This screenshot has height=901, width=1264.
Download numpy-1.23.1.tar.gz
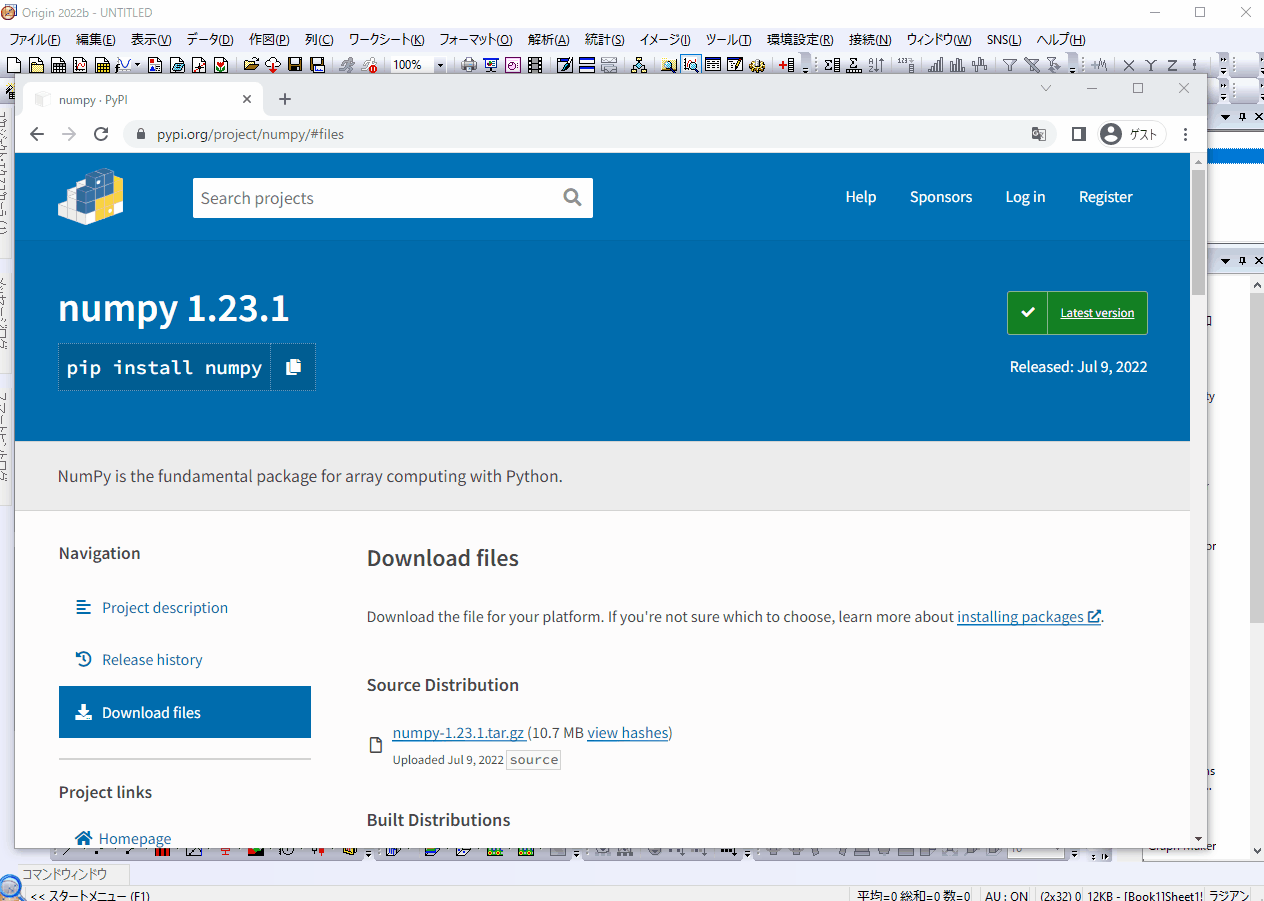[x=458, y=733]
